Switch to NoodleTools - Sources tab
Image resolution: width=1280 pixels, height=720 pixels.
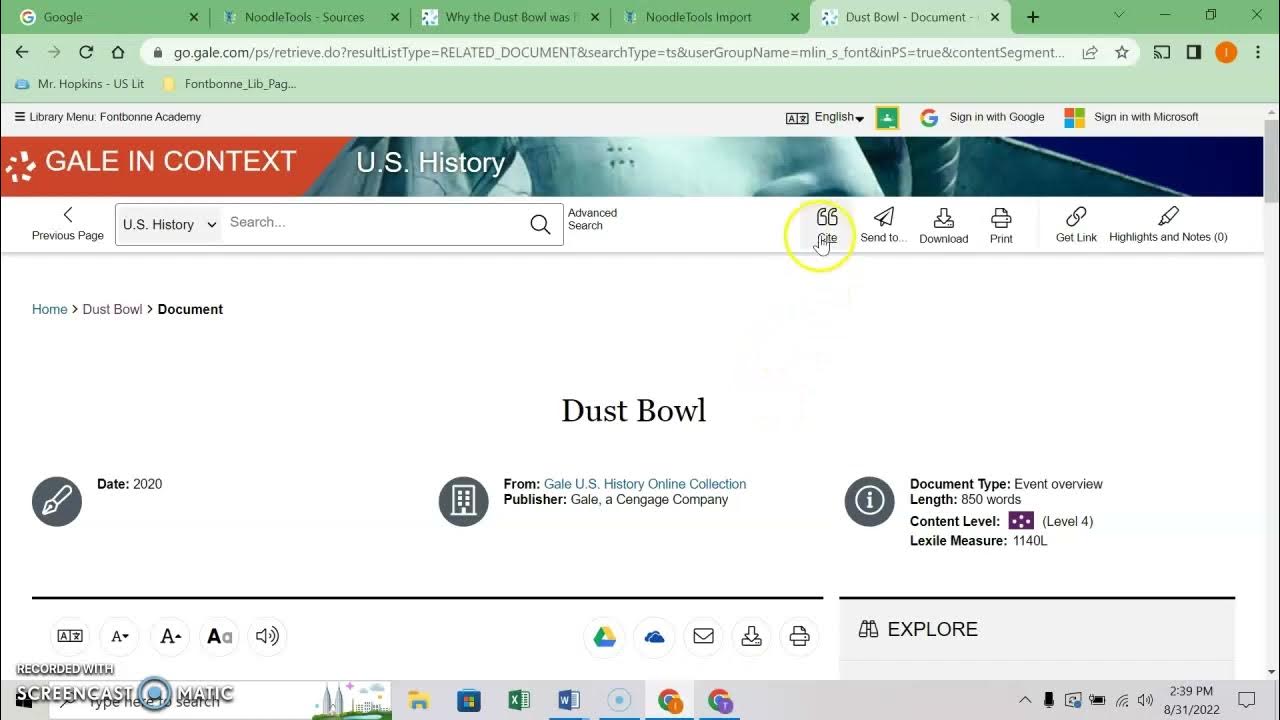pos(308,17)
